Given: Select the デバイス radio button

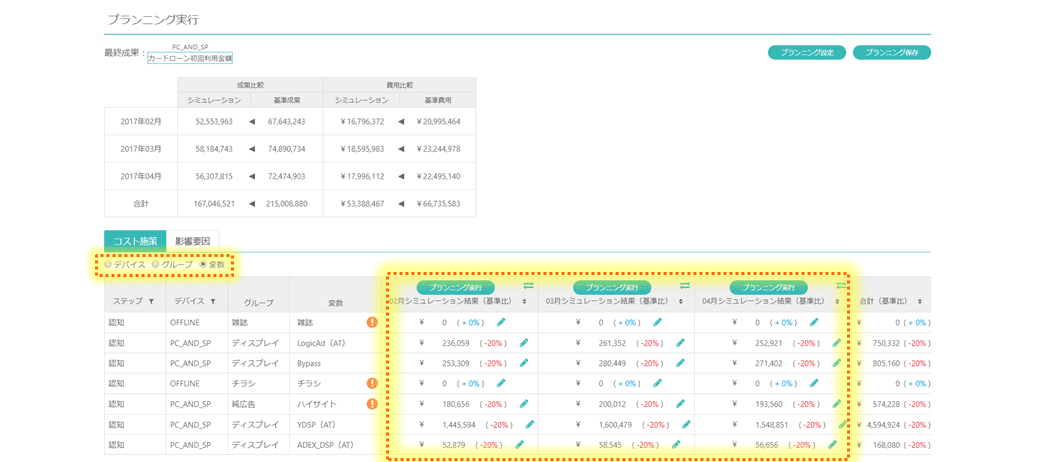Looking at the screenshot, I should tap(109, 265).
